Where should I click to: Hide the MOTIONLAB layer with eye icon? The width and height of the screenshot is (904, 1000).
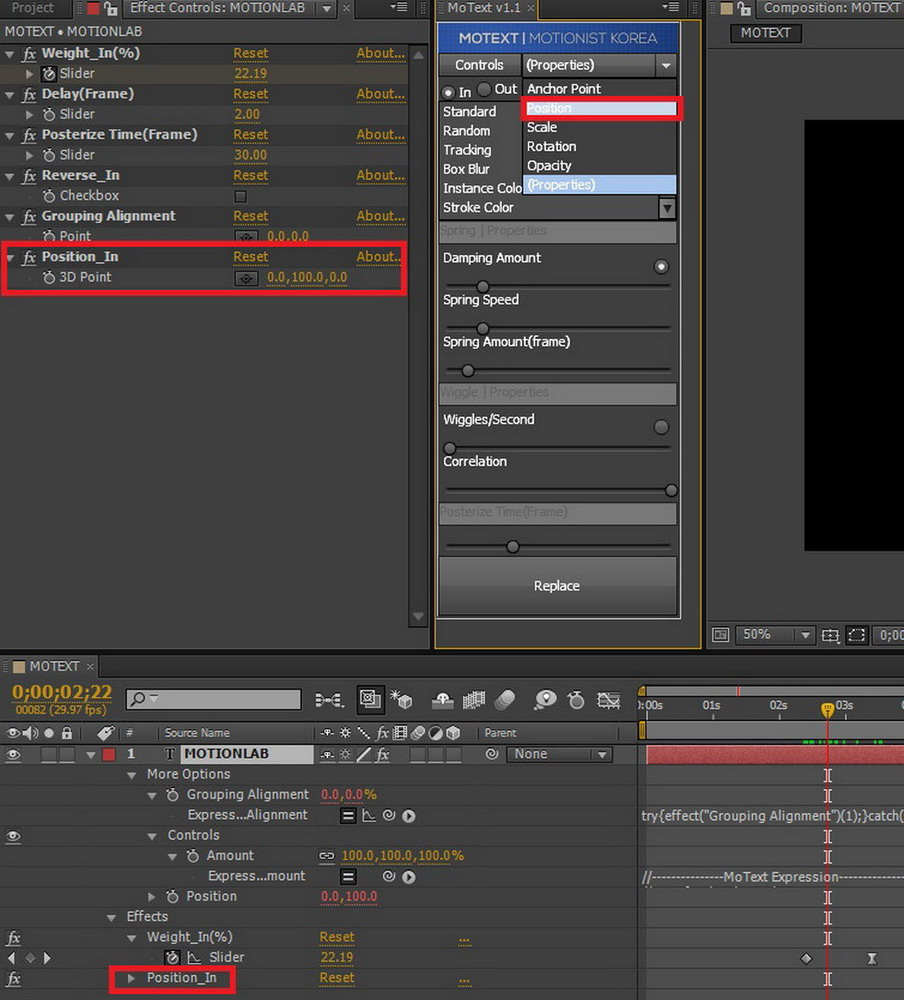tap(13, 754)
